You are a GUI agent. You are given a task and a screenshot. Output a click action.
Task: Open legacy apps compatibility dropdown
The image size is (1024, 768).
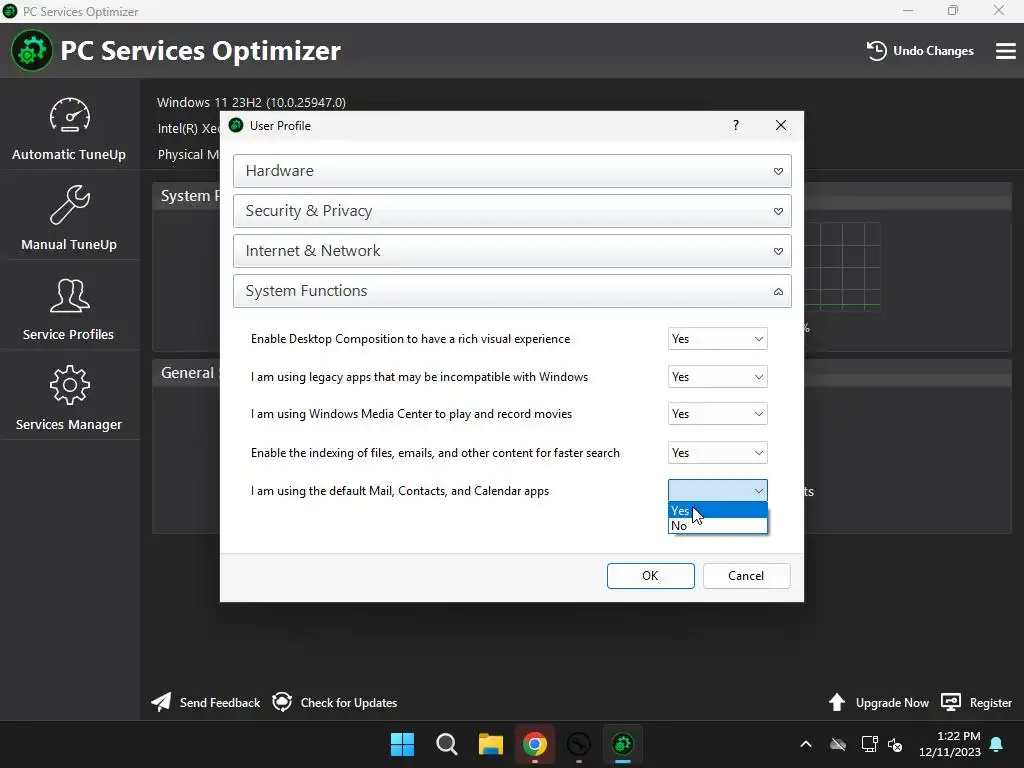[x=717, y=377]
